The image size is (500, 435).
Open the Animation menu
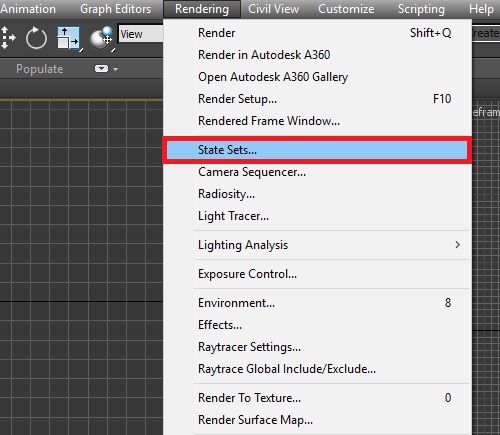click(28, 9)
